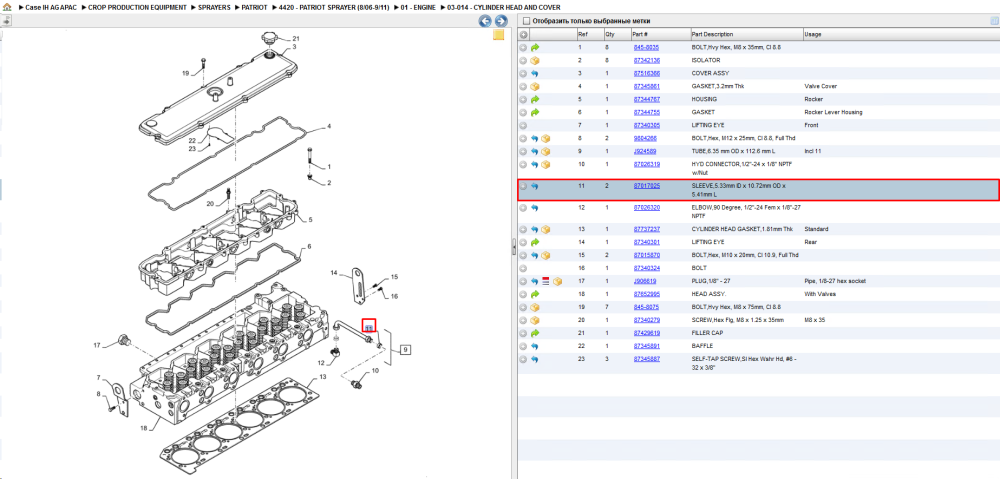Click the green arrow icon for GASKET 87344755
The width and height of the screenshot is (1000, 479).
535,112
